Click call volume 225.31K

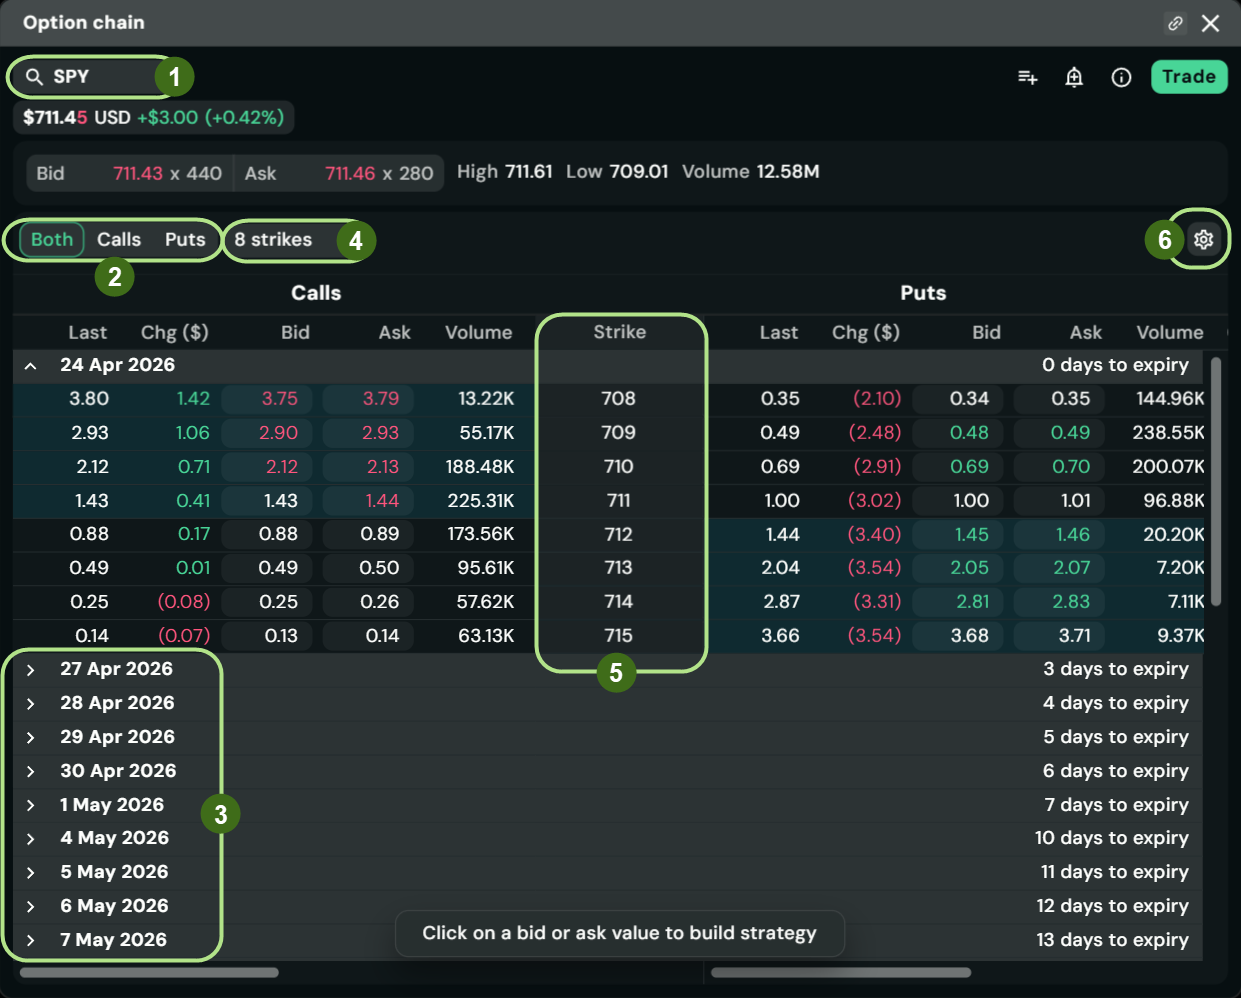[481, 501]
